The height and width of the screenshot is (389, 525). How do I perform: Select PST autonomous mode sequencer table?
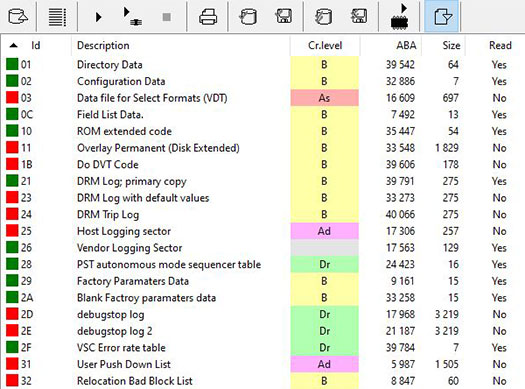click(169, 264)
